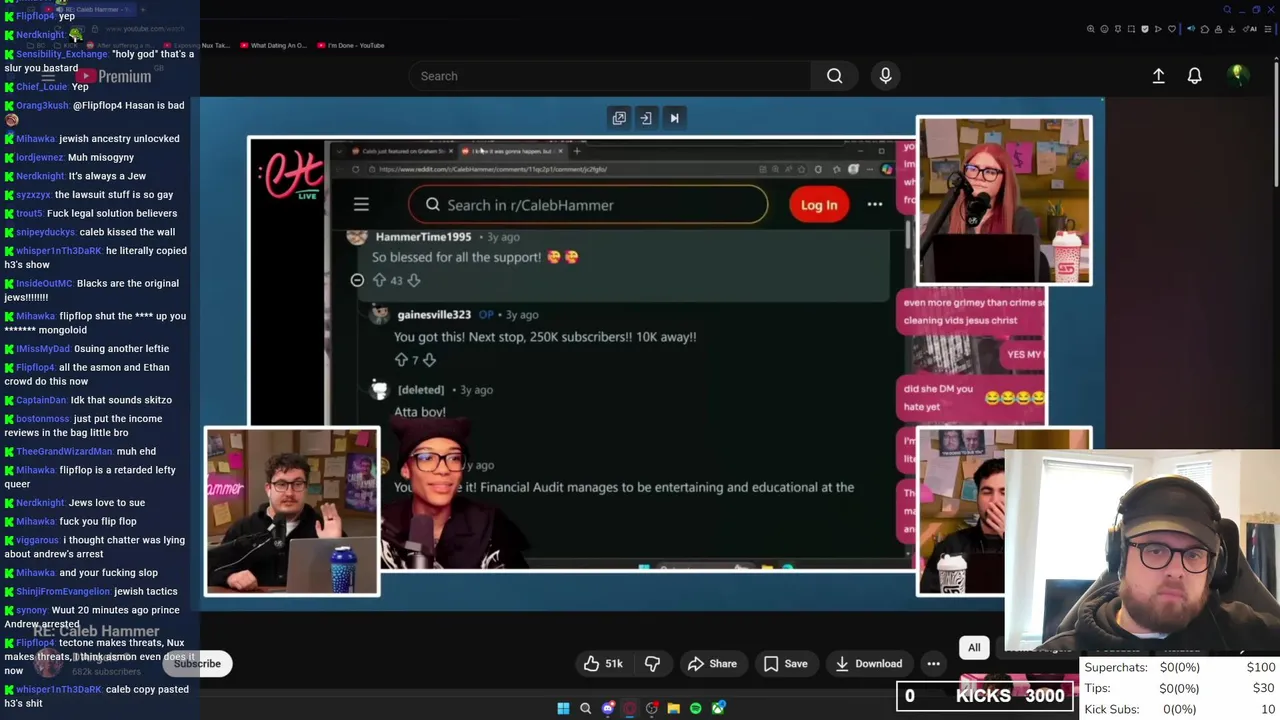Dislike the video

652,663
